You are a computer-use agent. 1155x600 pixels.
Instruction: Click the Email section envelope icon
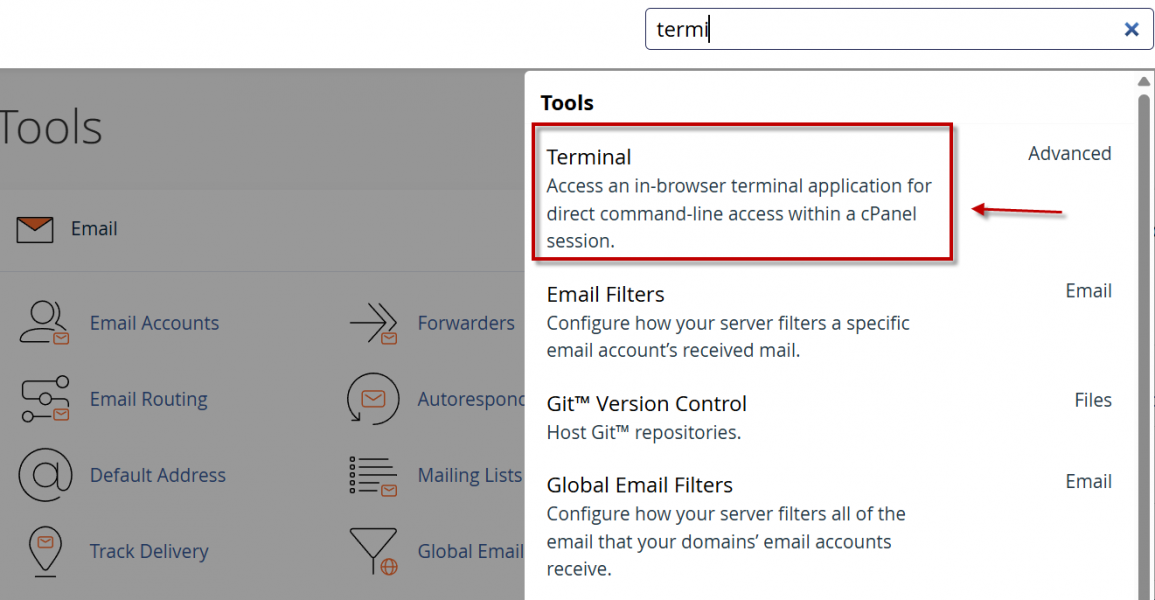click(35, 229)
